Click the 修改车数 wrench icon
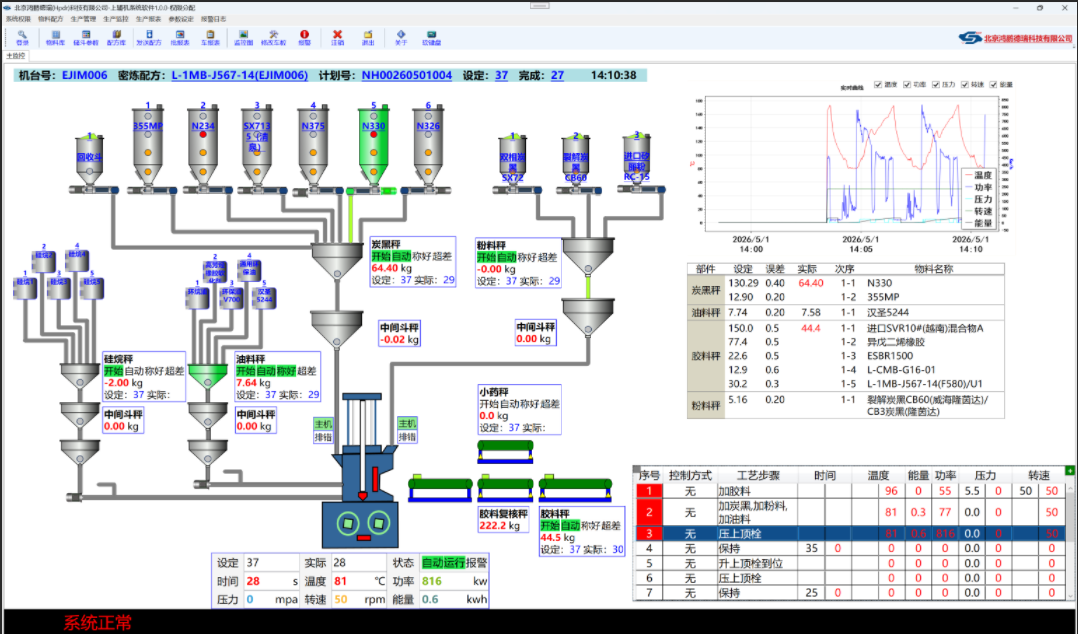This screenshot has width=1078, height=634. tap(274, 37)
